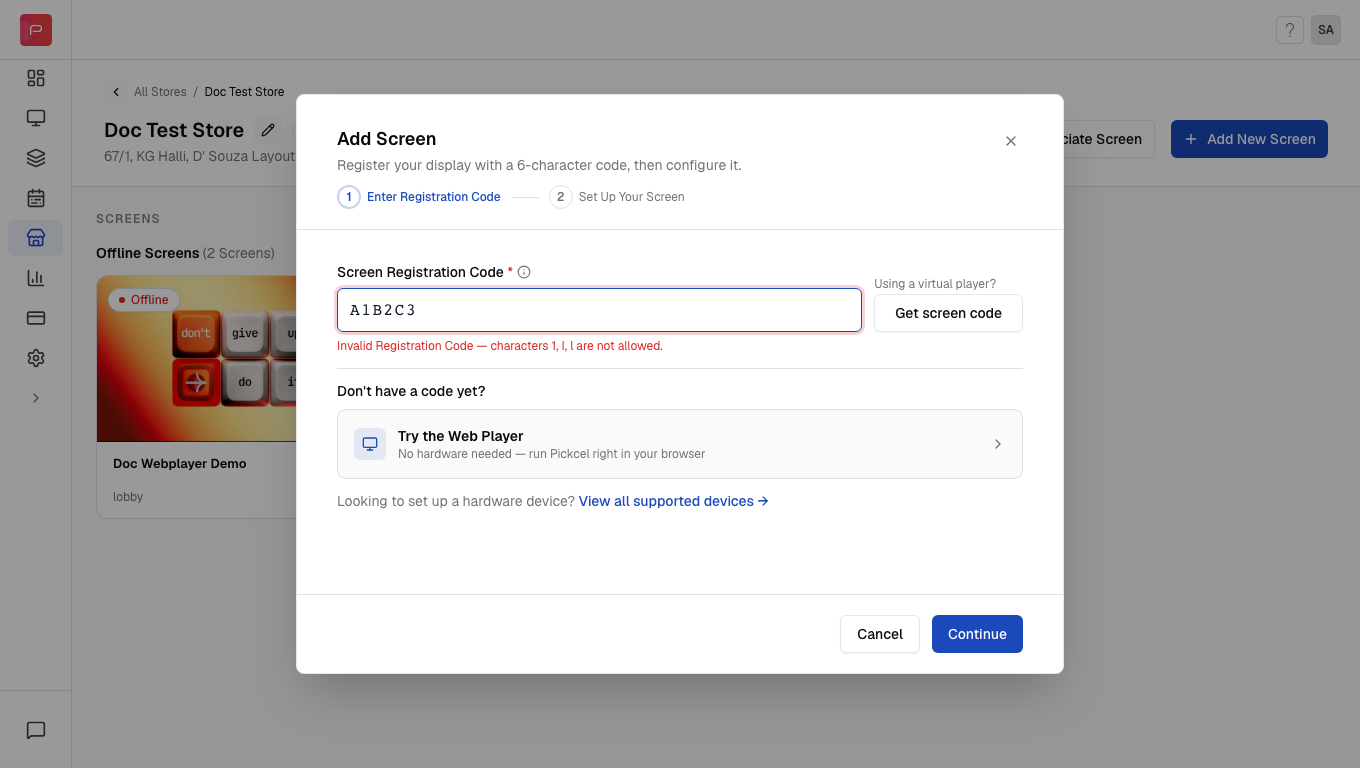Click Get screen code button
Image resolution: width=1360 pixels, height=768 pixels.
(x=948, y=313)
